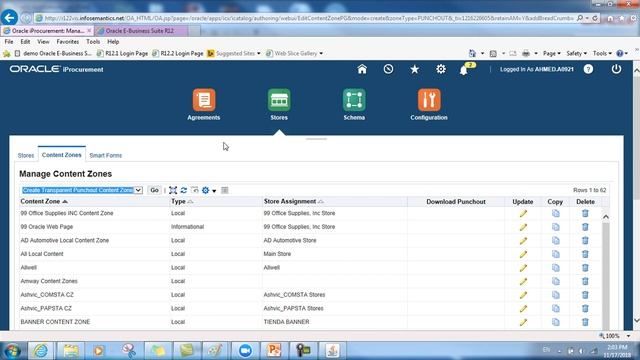Switch to the Oracle E-Business Suite R12 browser tab
This screenshot has height=360, width=640.
pyautogui.click(x=141, y=31)
